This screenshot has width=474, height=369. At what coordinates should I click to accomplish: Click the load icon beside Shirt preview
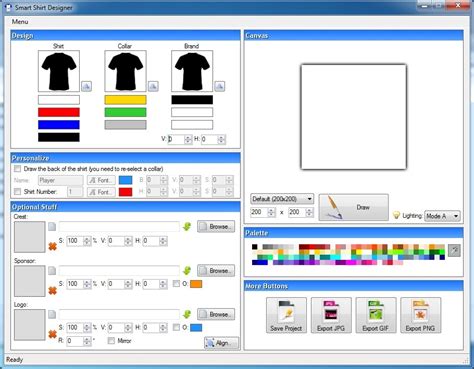(86, 86)
